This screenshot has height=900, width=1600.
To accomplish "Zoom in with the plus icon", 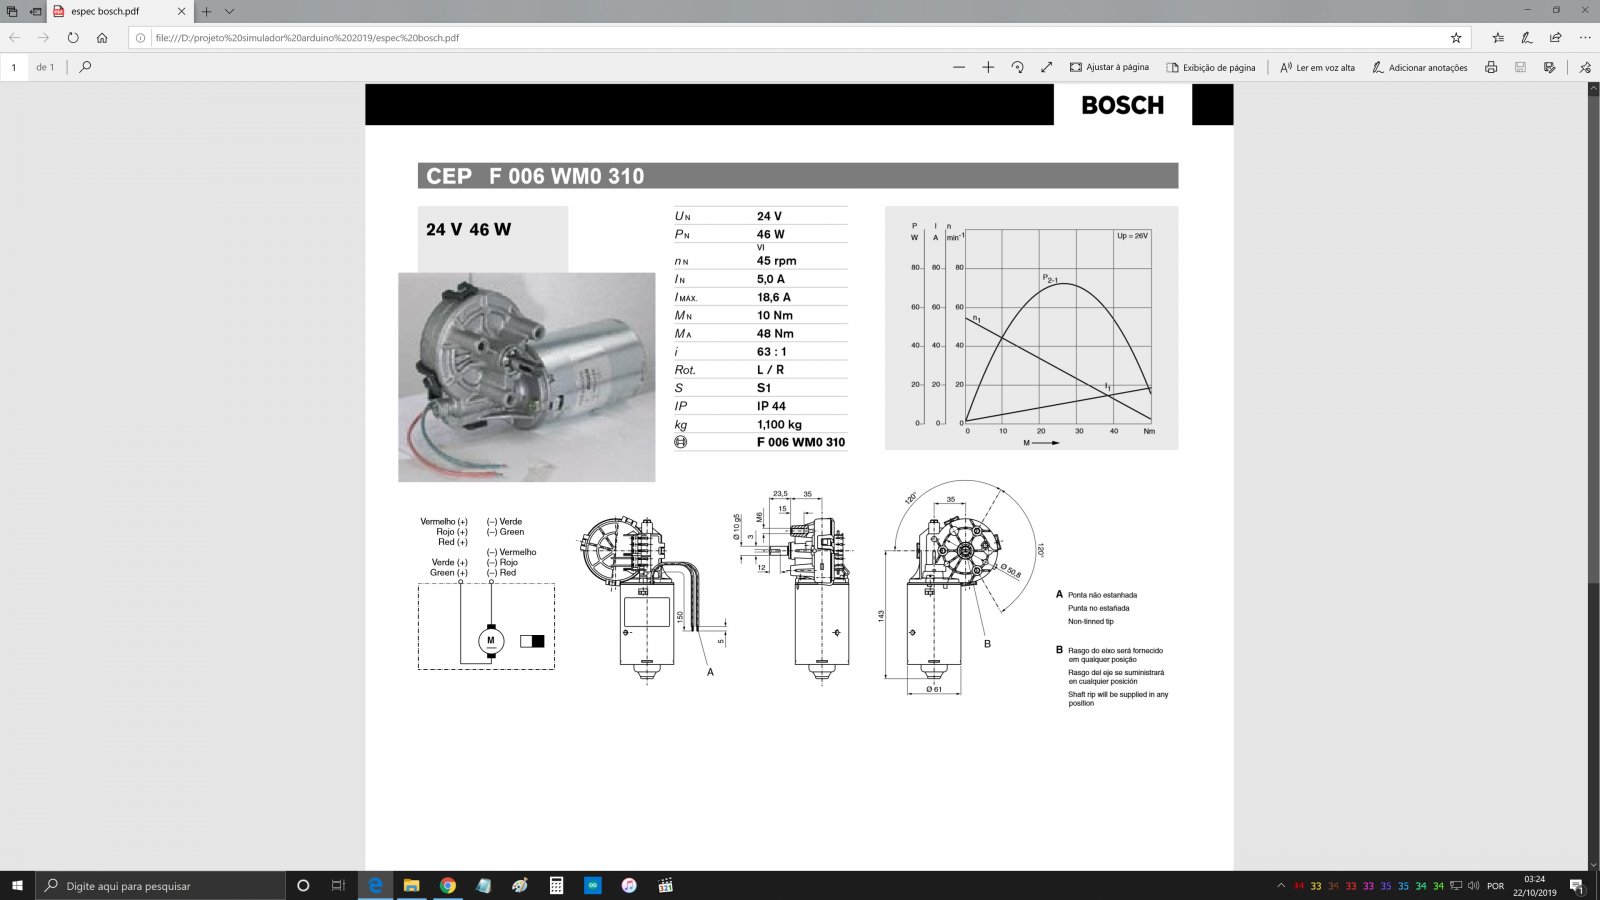I will [x=988, y=67].
